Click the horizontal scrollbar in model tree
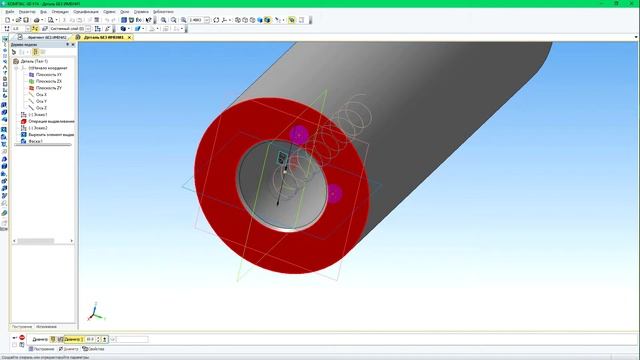The width and height of the screenshot is (640, 360). (35, 241)
